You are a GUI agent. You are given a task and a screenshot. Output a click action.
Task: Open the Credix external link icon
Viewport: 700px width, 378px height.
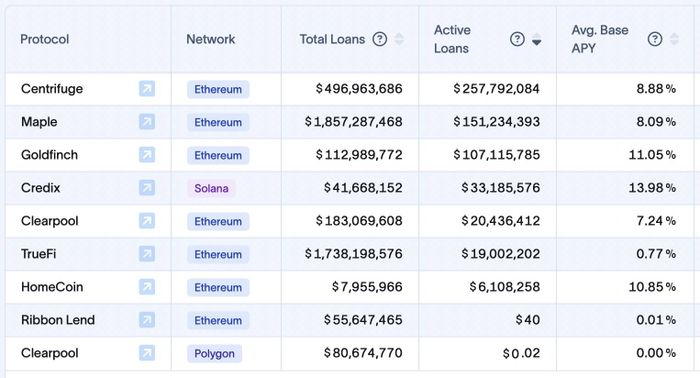point(147,188)
